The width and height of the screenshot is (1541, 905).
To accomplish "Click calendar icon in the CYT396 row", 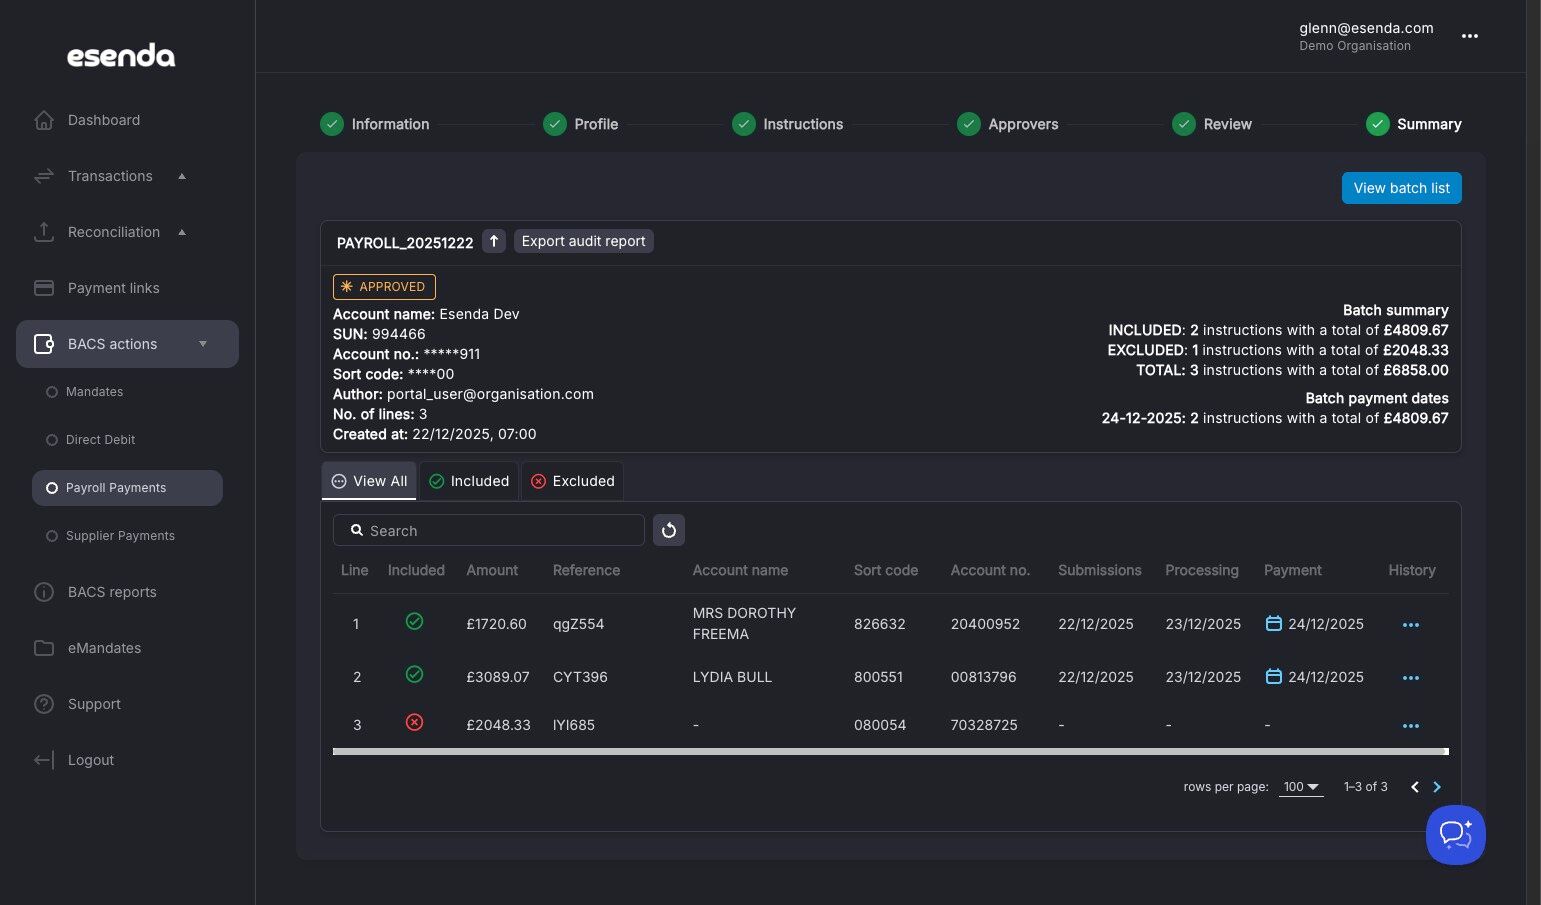I will click(x=1274, y=676).
